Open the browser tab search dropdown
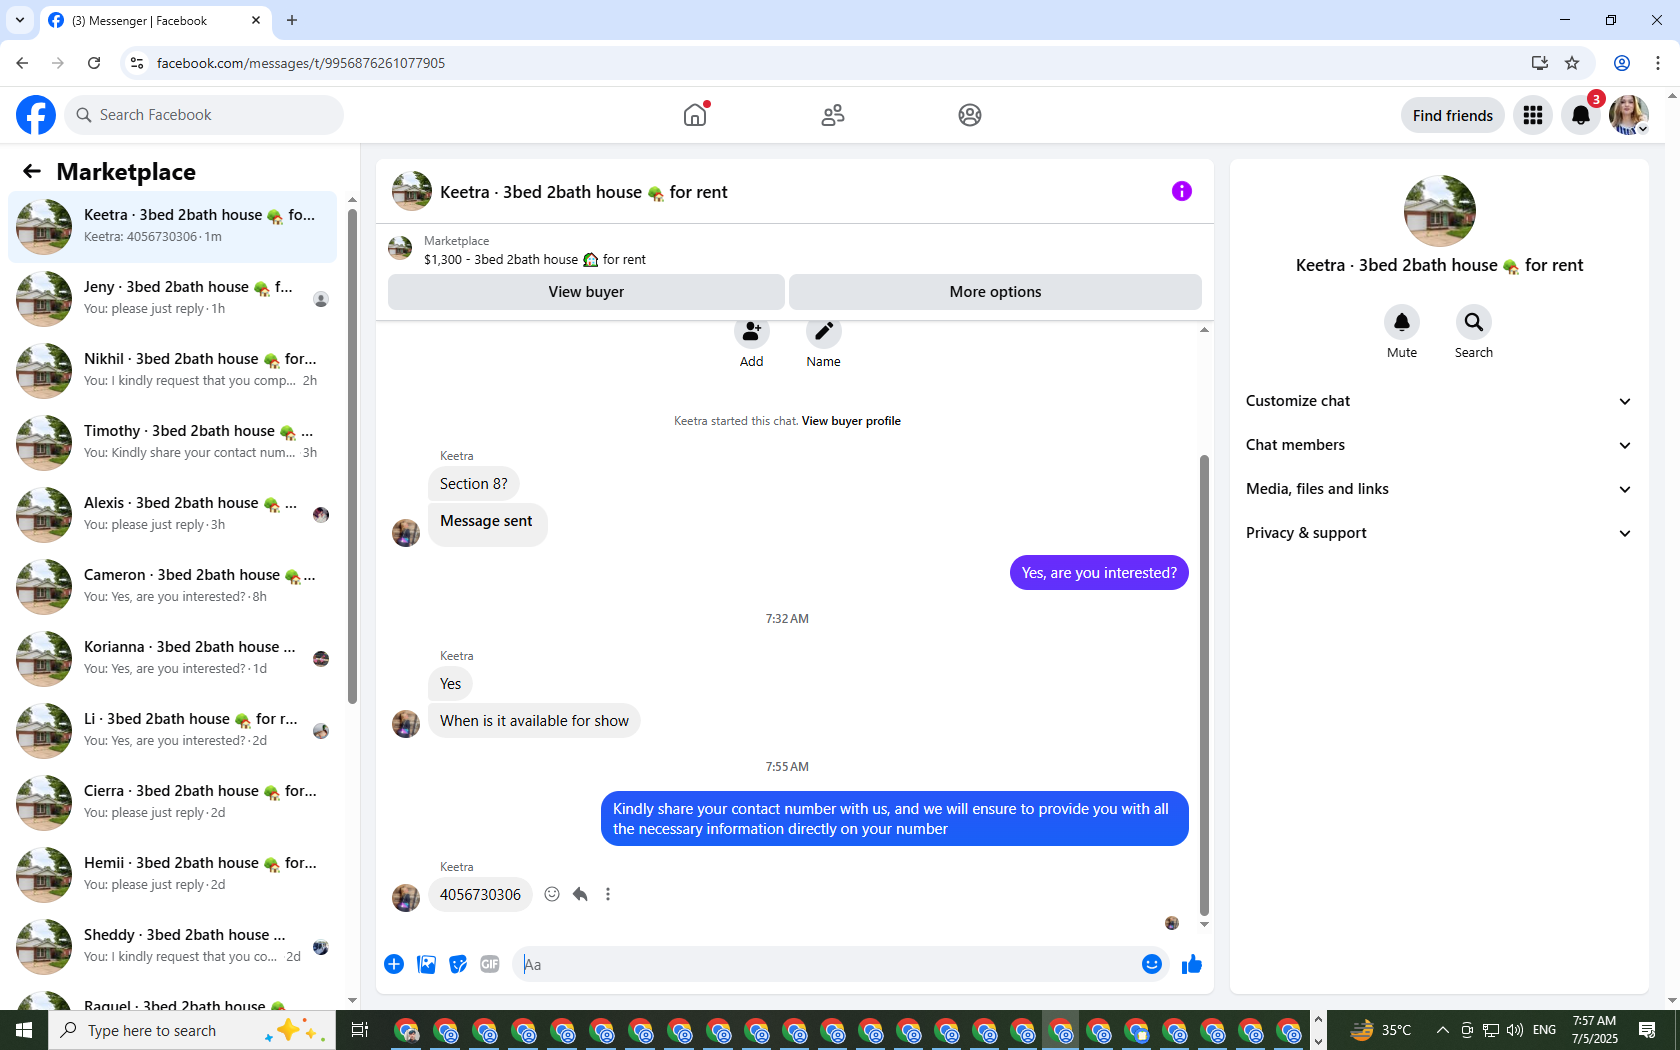1680x1050 pixels. [x=20, y=20]
